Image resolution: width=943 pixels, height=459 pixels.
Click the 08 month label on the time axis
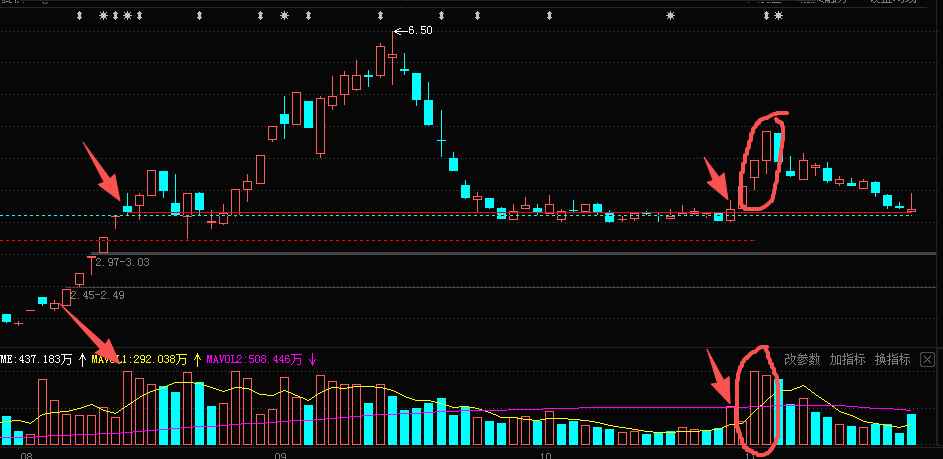(x=26, y=455)
